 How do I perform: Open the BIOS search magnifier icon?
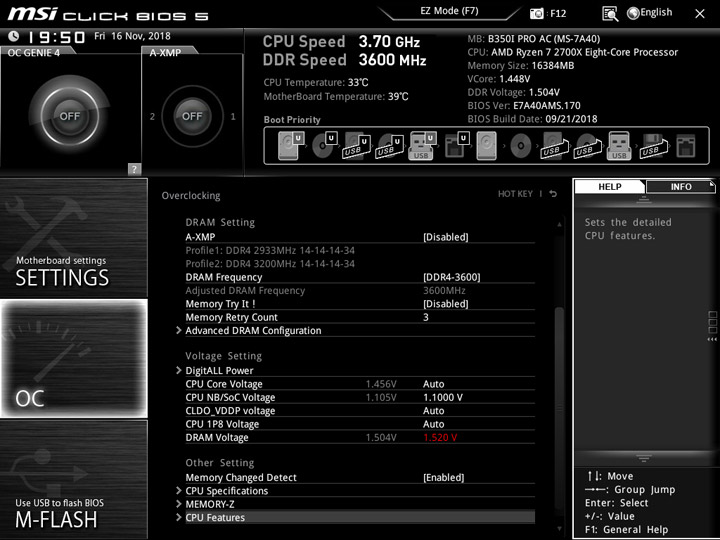(x=610, y=14)
